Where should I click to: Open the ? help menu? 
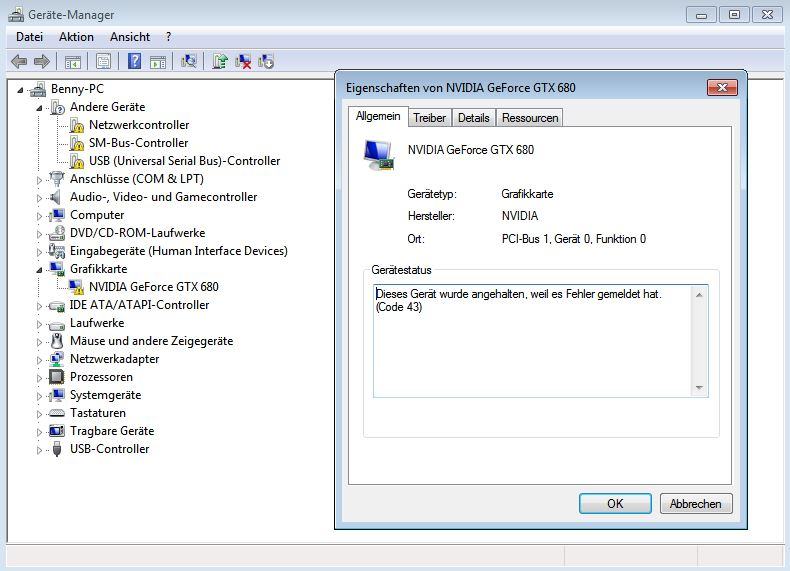tap(168, 37)
